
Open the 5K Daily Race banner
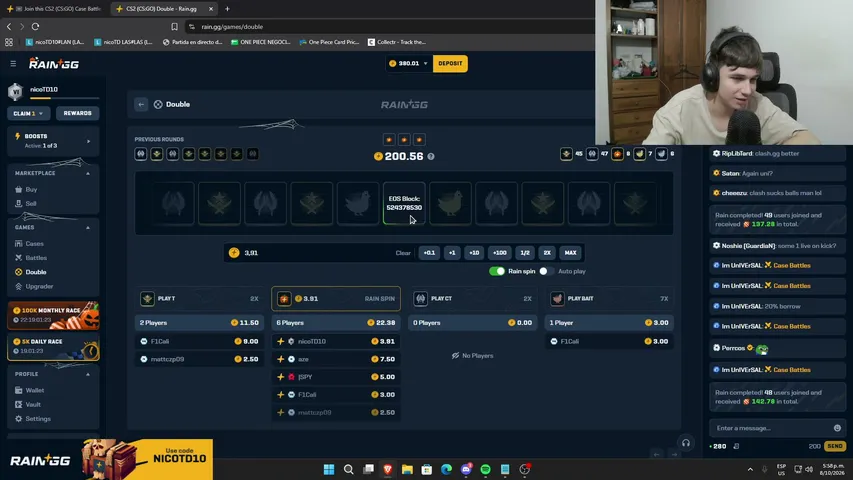click(53, 347)
